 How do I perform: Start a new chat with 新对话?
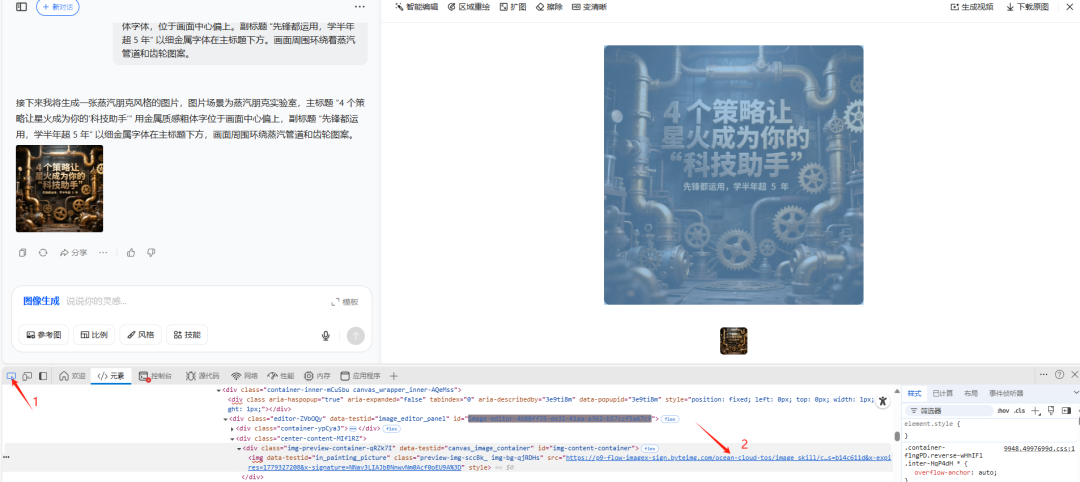(x=58, y=7)
